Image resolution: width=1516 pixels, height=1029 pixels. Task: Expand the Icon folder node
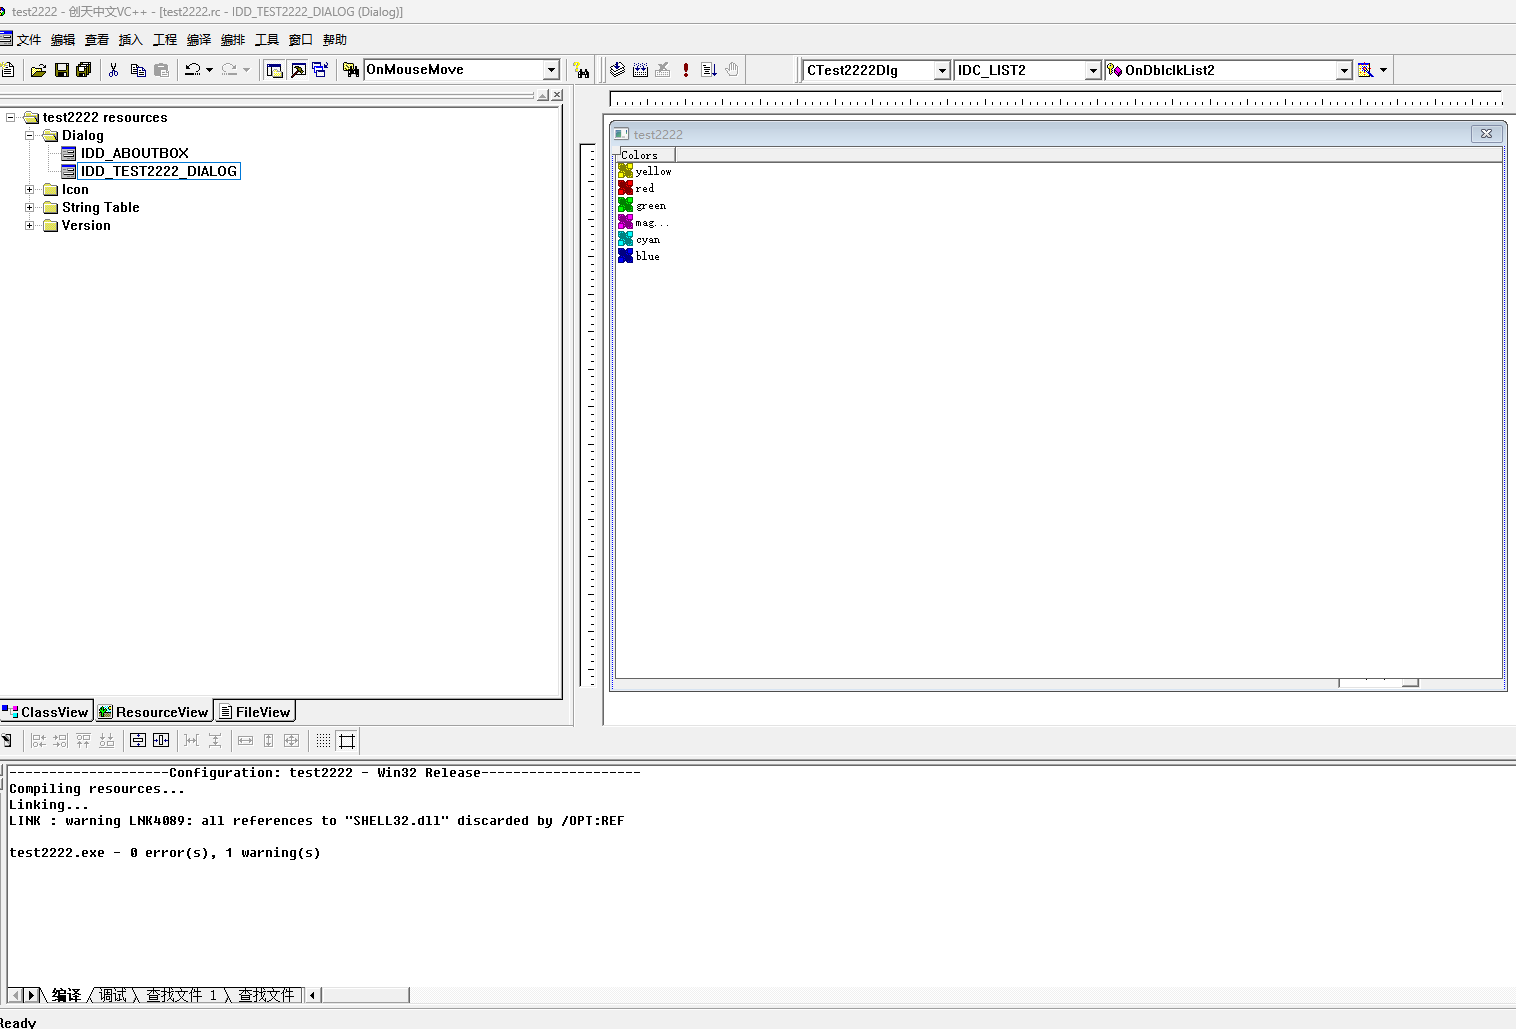pyautogui.click(x=30, y=190)
